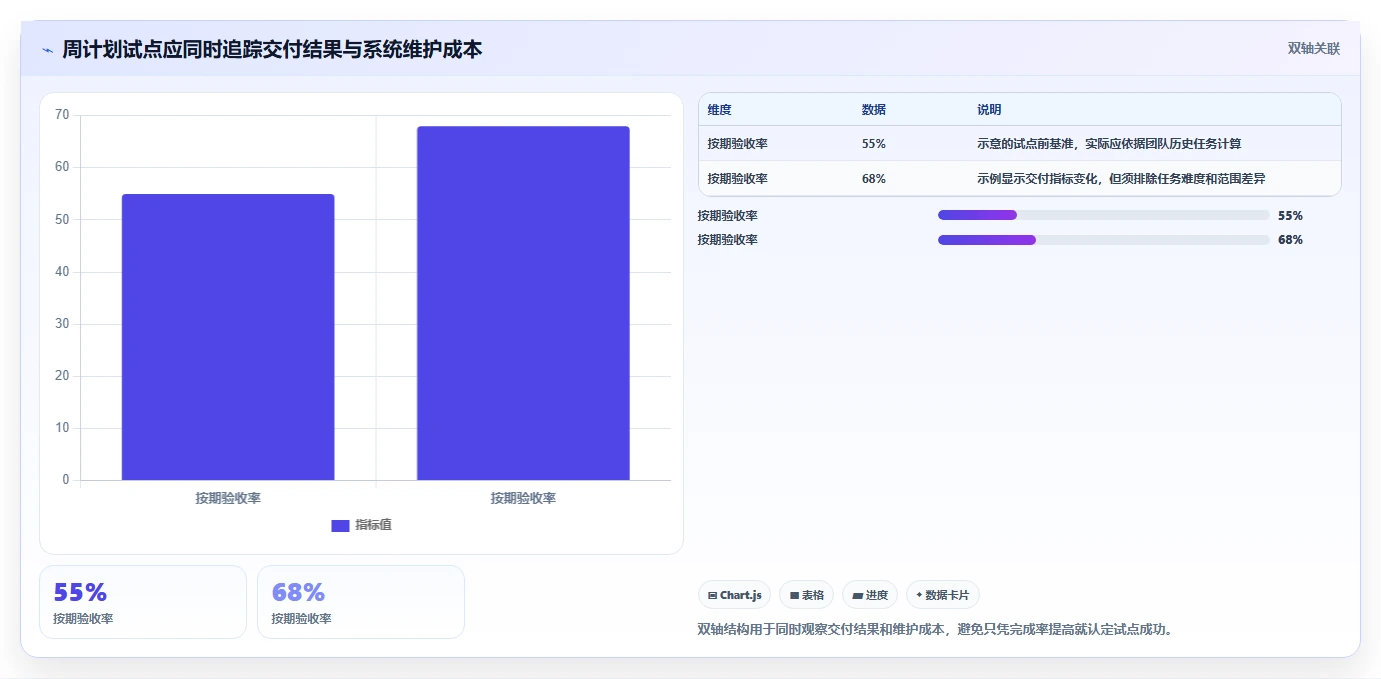
Task: Click the 68% value beside the progress bar
Action: 1290,240
